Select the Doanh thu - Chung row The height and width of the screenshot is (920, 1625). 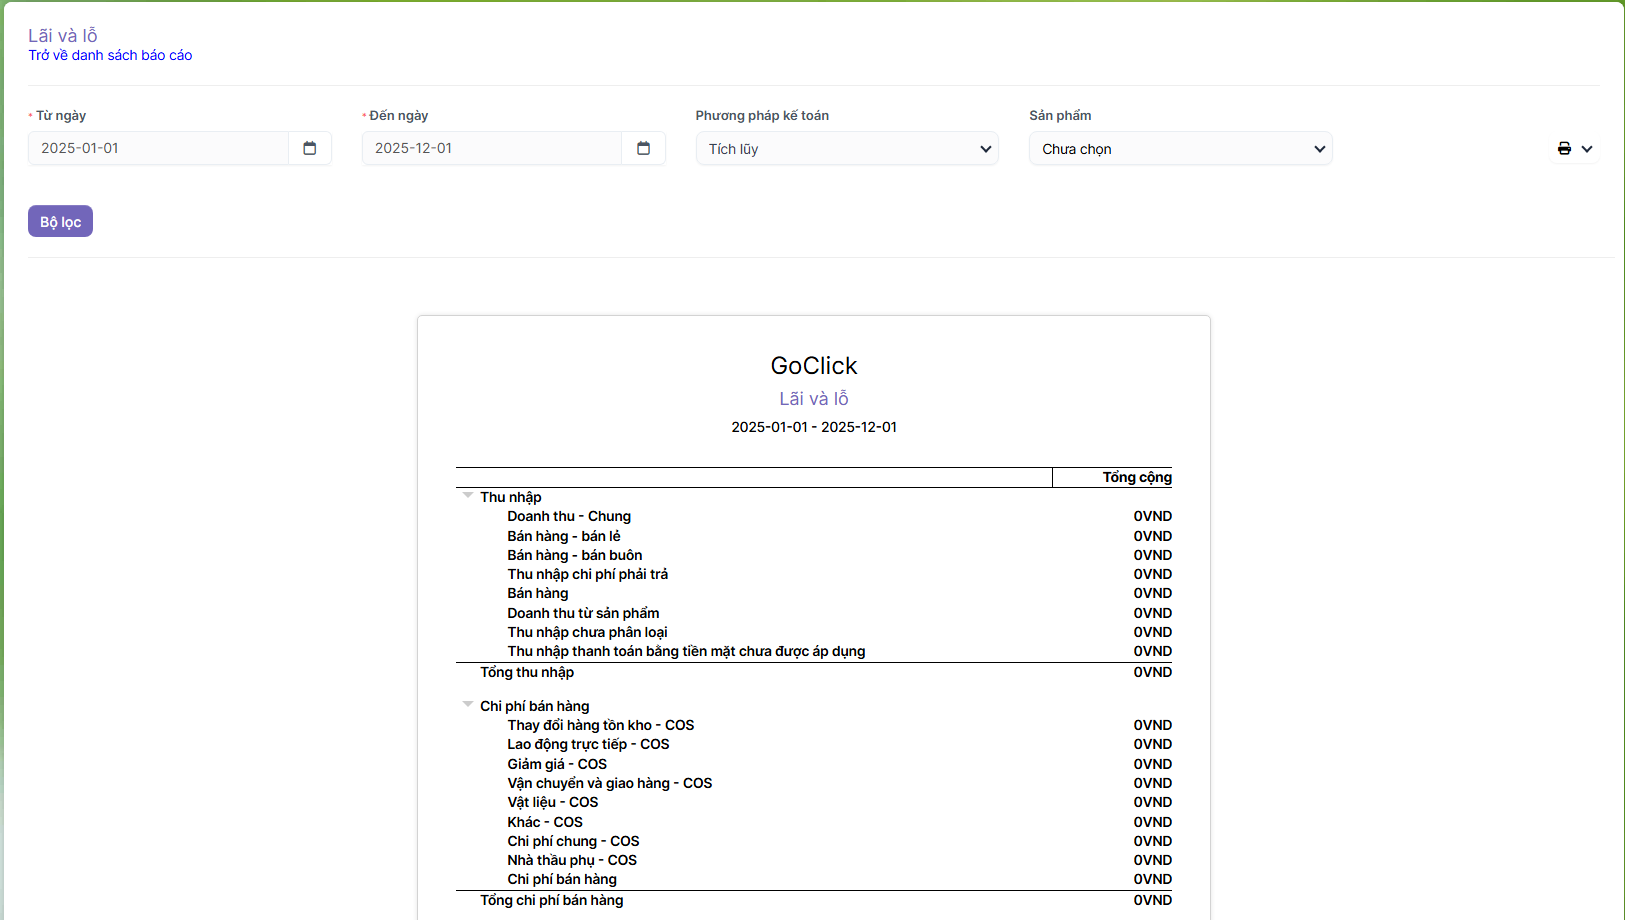569,516
